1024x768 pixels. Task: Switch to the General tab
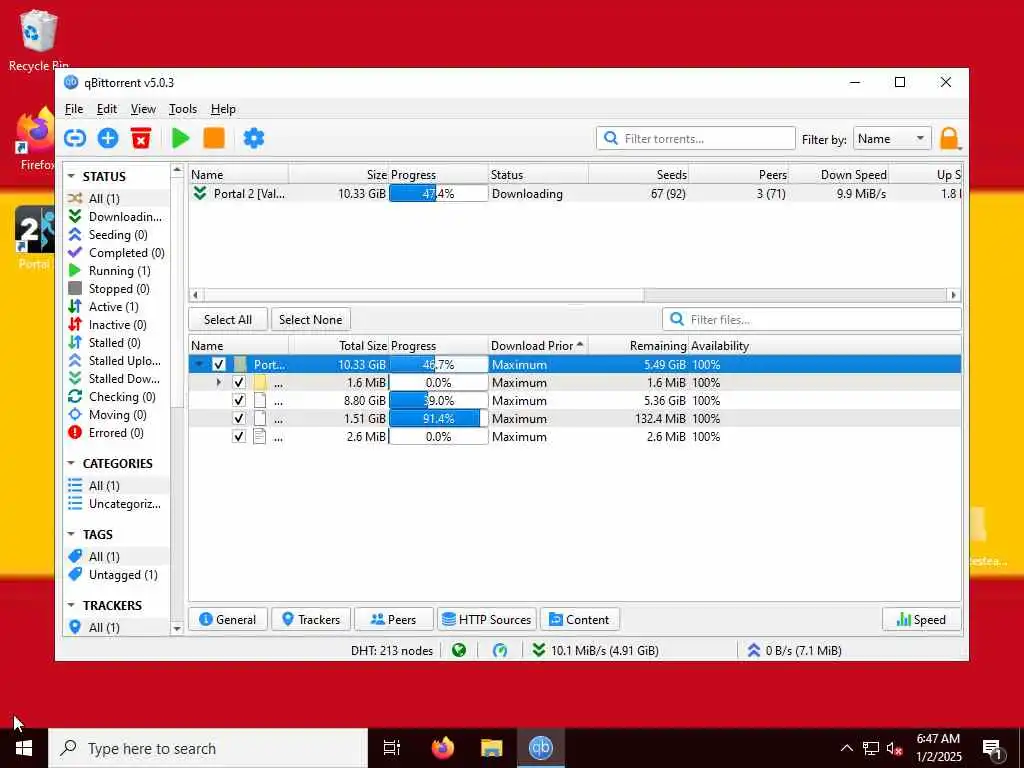[x=228, y=619]
